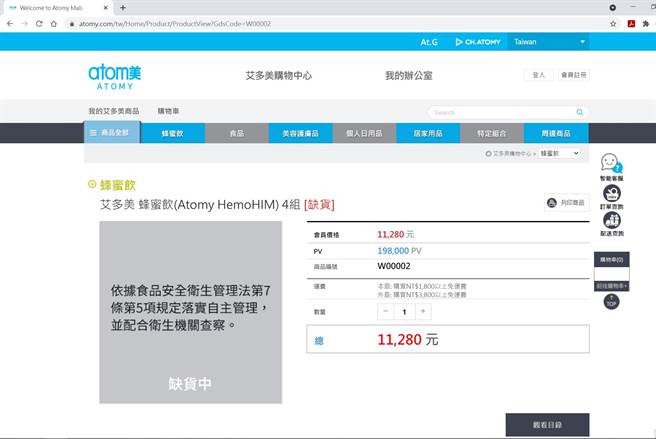Click the search magnifier icon
This screenshot has height=439, width=656.
pyautogui.click(x=580, y=113)
